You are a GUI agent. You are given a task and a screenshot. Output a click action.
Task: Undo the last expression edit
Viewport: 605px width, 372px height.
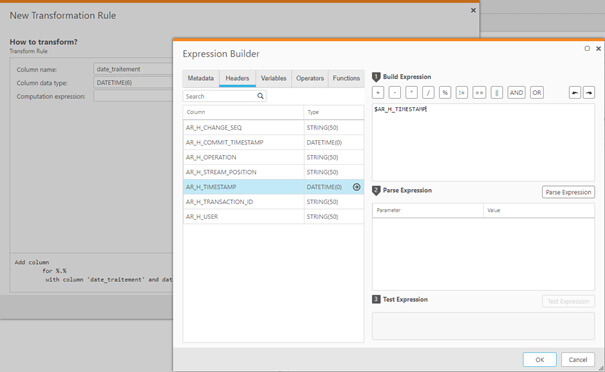click(x=575, y=93)
